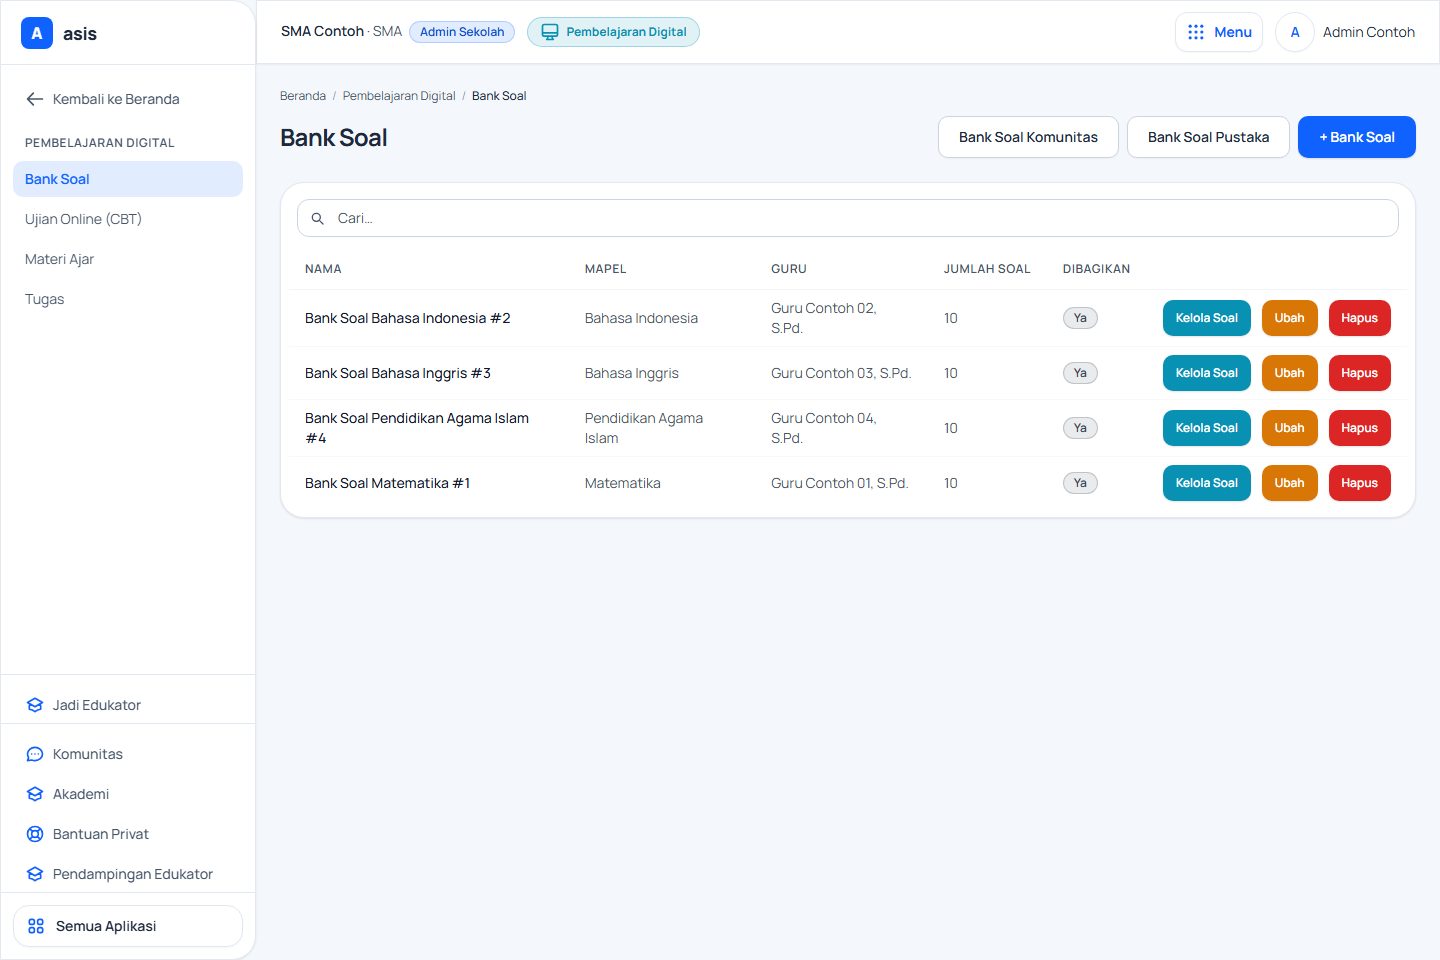Click the Jadi Edukator graduation cap icon

pos(35,705)
